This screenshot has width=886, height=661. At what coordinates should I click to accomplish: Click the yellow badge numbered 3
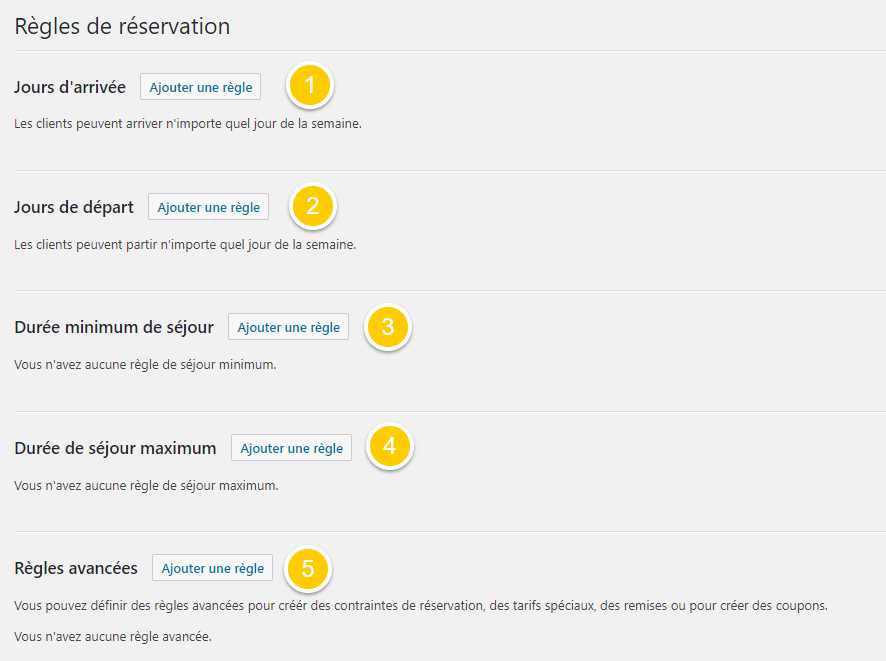[x=388, y=327]
